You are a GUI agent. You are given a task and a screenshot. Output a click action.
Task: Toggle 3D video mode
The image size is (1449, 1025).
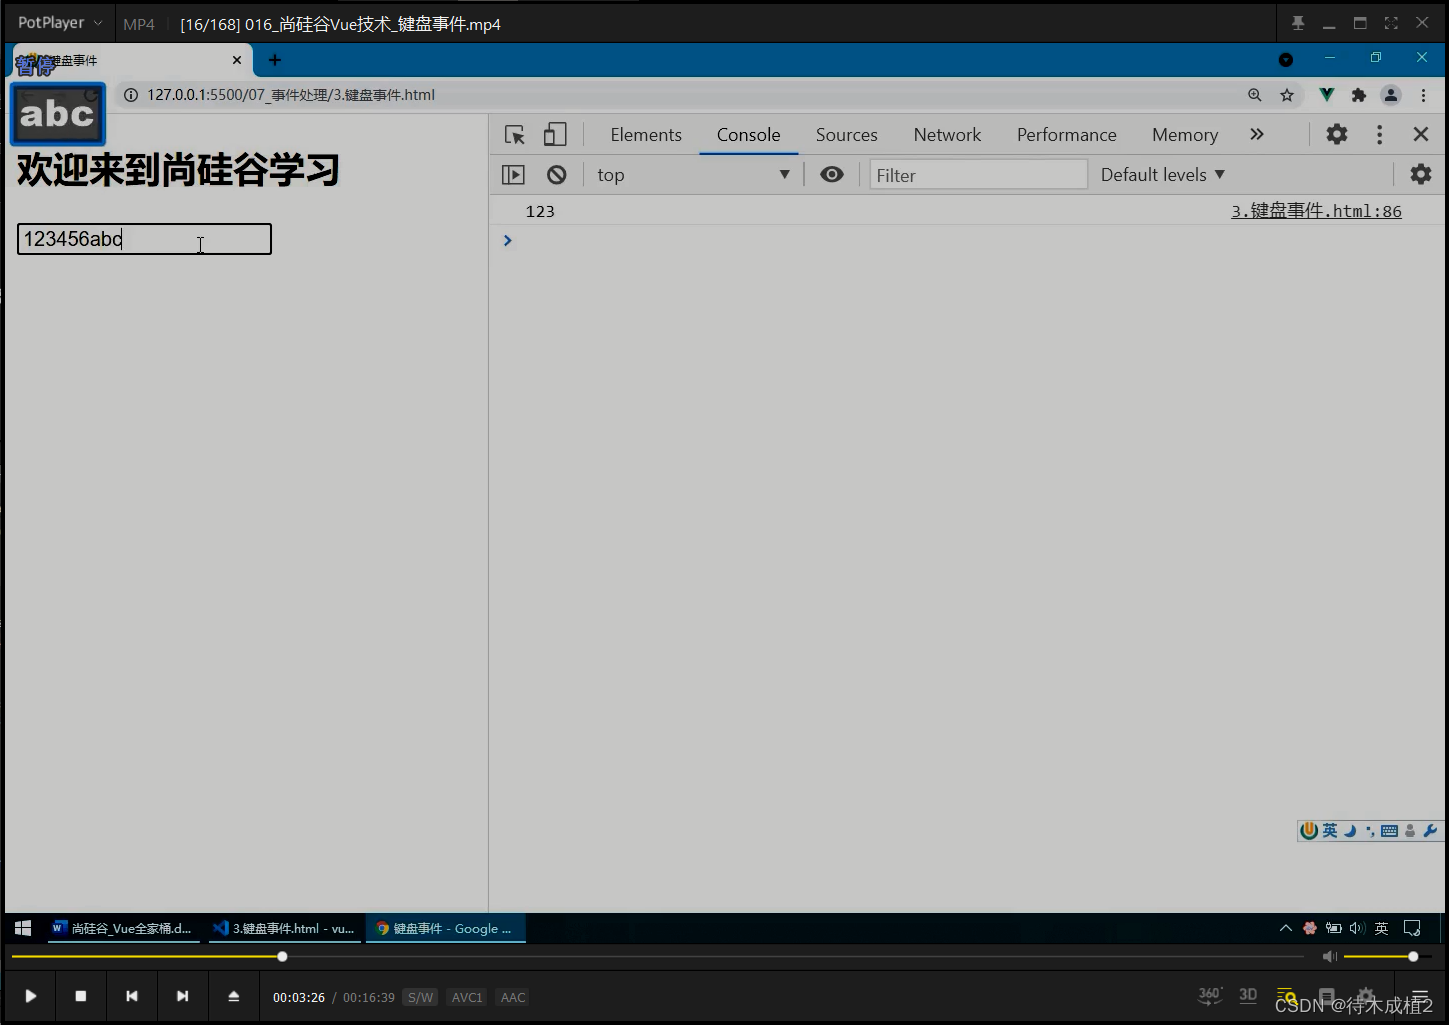pos(1248,995)
